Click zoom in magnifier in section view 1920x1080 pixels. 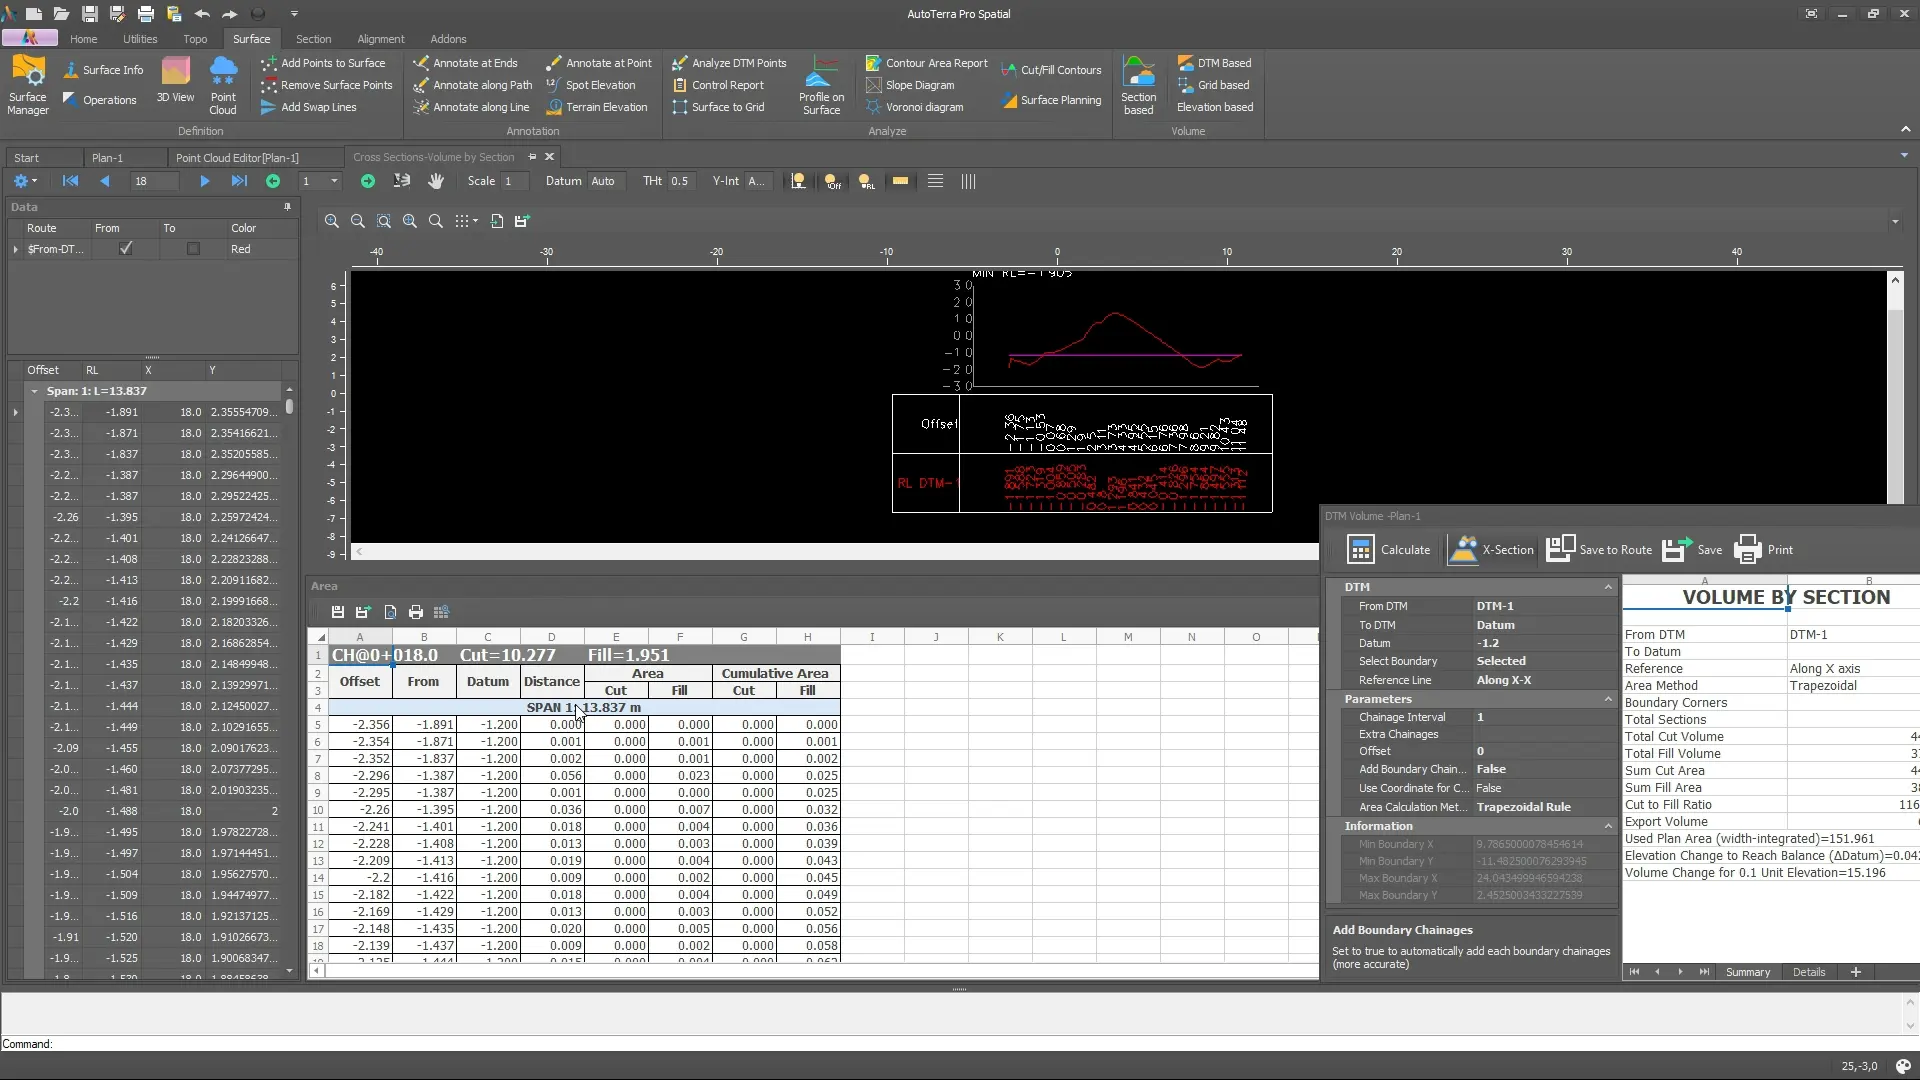click(332, 221)
